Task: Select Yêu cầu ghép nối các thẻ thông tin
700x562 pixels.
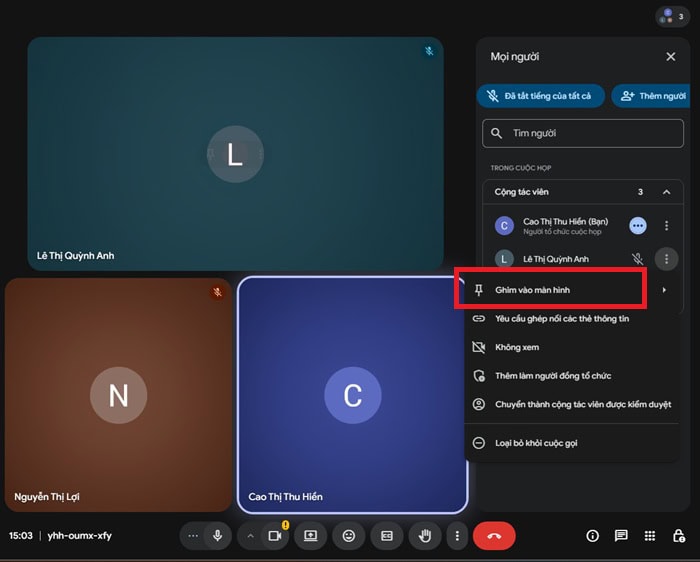Action: (x=571, y=319)
